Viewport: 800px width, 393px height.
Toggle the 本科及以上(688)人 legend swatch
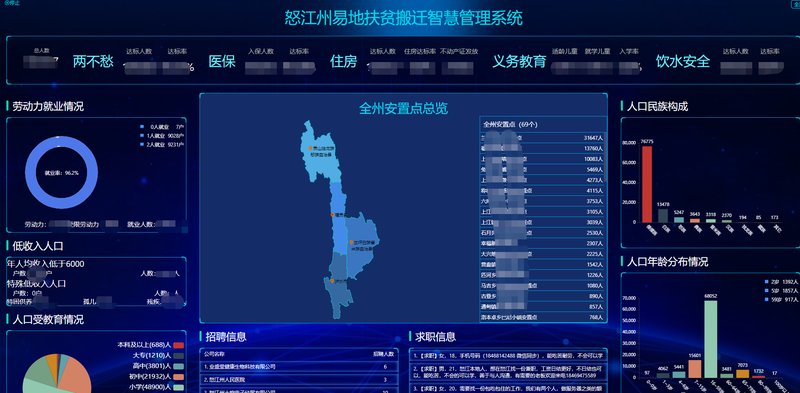[x=179, y=346]
